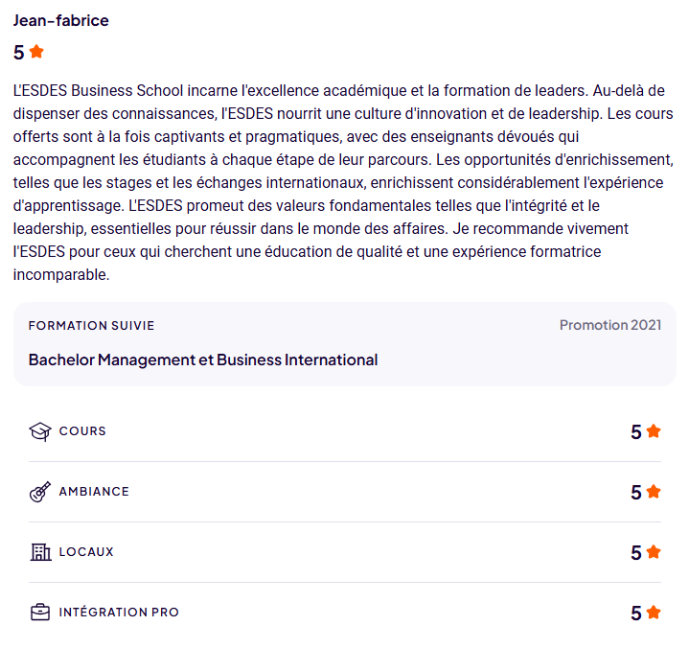Click the briefcase Intégration Pro icon
Screen dimensions: 689x648
tap(40, 612)
